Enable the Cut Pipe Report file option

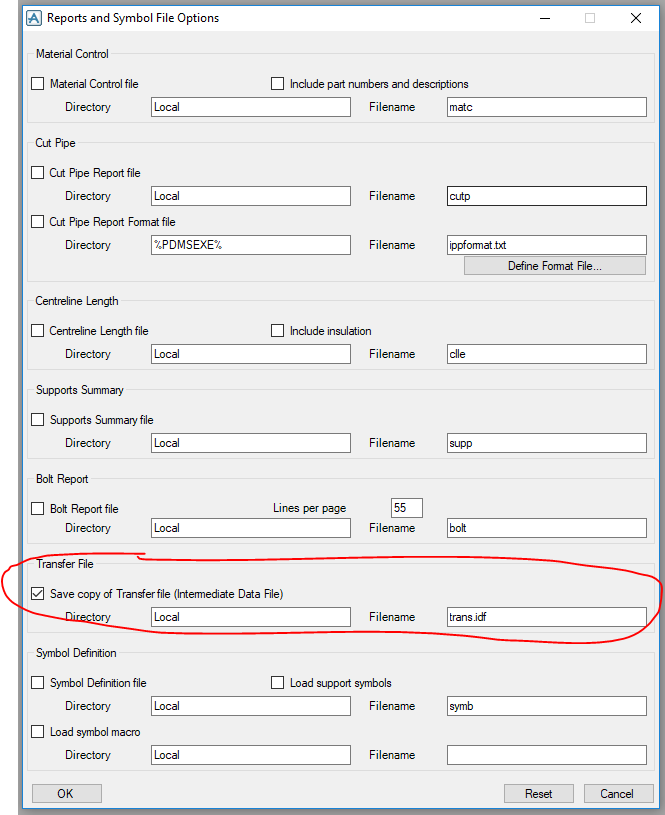pos(39,173)
